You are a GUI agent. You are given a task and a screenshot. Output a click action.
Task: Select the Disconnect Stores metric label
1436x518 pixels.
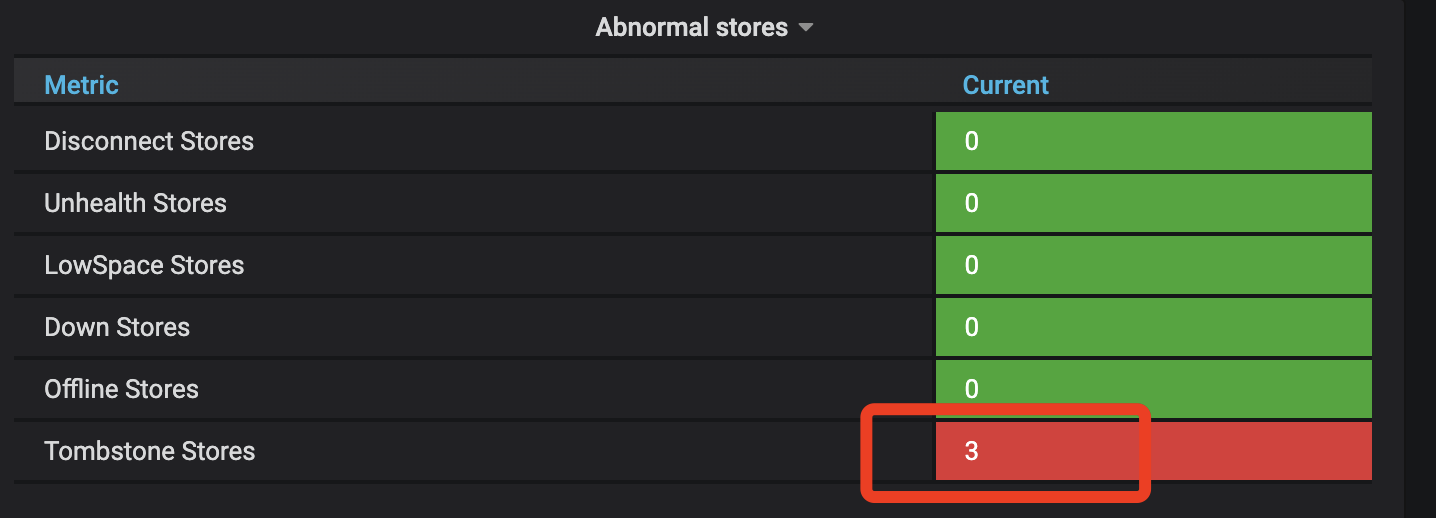pyautogui.click(x=149, y=141)
